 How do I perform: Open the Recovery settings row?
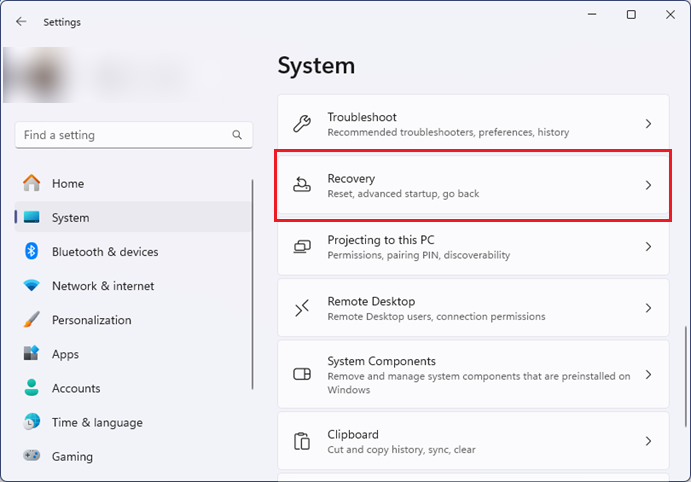click(x=473, y=185)
